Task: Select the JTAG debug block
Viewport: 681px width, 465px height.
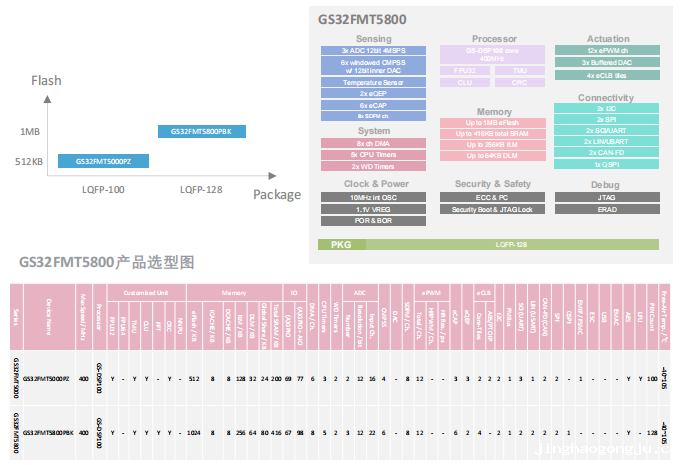Action: (607, 197)
